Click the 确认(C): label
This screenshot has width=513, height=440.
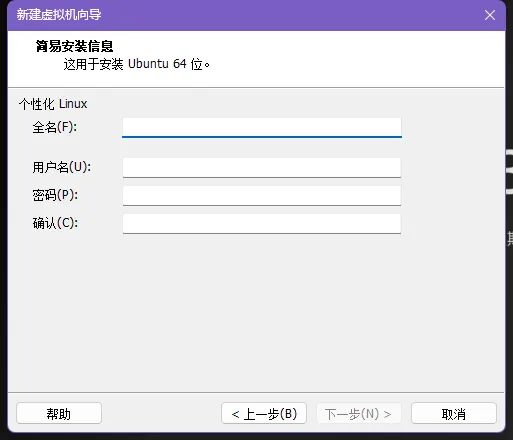[x=55, y=223]
